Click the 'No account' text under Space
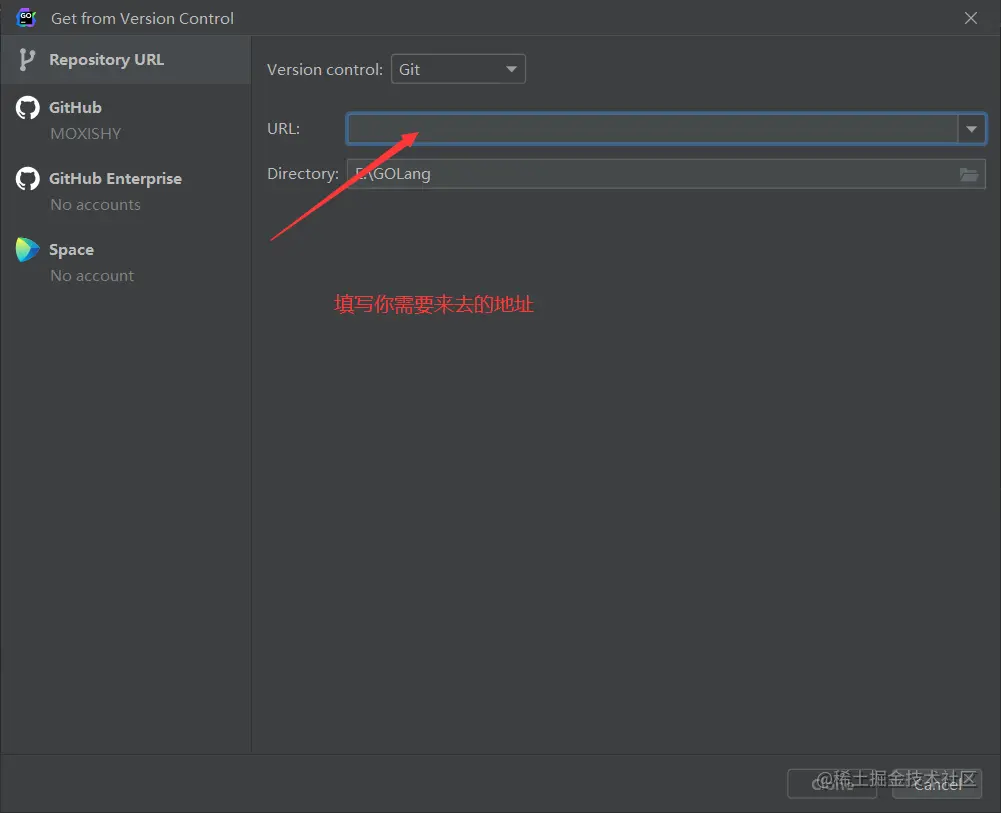 [x=92, y=276]
